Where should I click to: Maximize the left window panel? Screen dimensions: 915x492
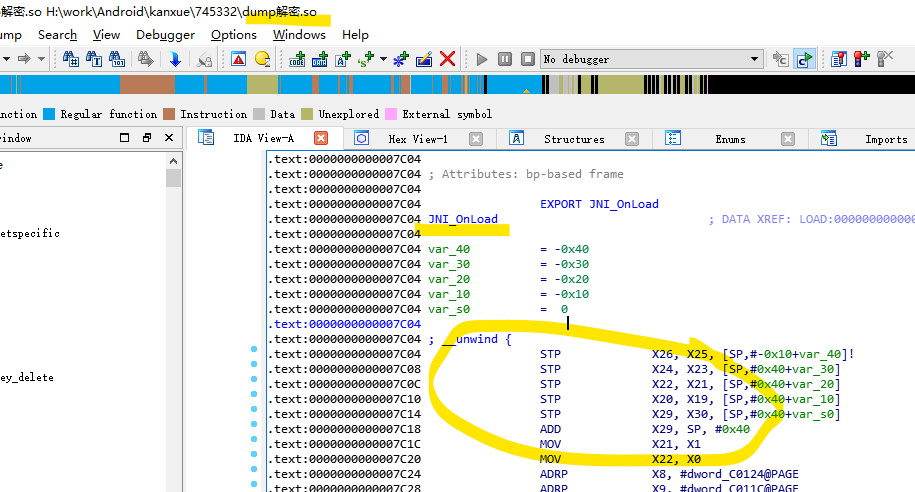click(x=124, y=138)
